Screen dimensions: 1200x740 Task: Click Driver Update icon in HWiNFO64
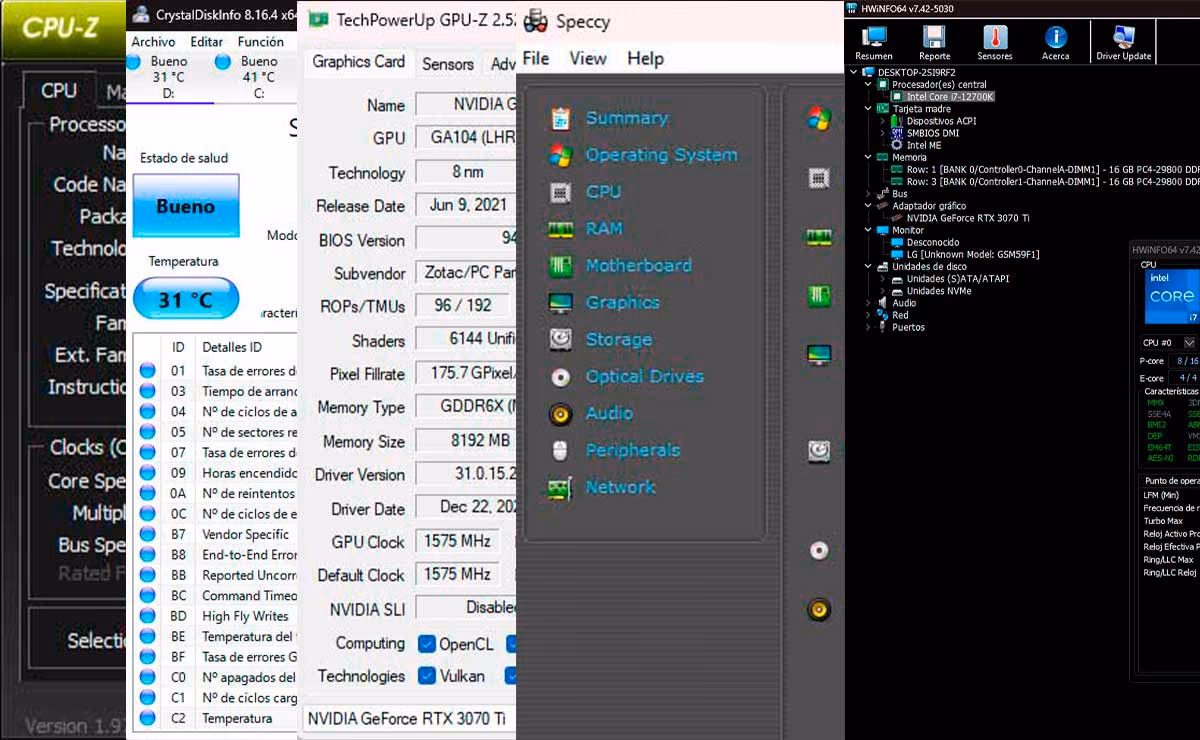pyautogui.click(x=1123, y=38)
